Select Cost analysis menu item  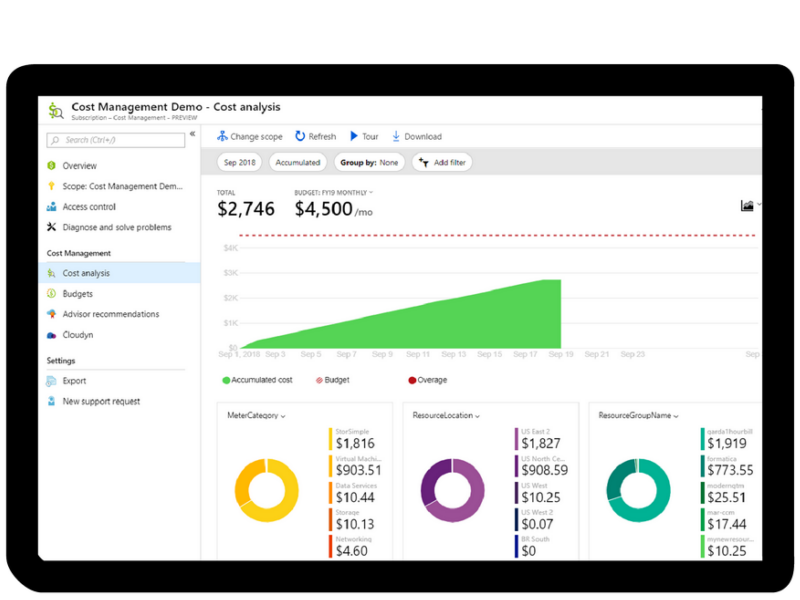tap(119, 273)
